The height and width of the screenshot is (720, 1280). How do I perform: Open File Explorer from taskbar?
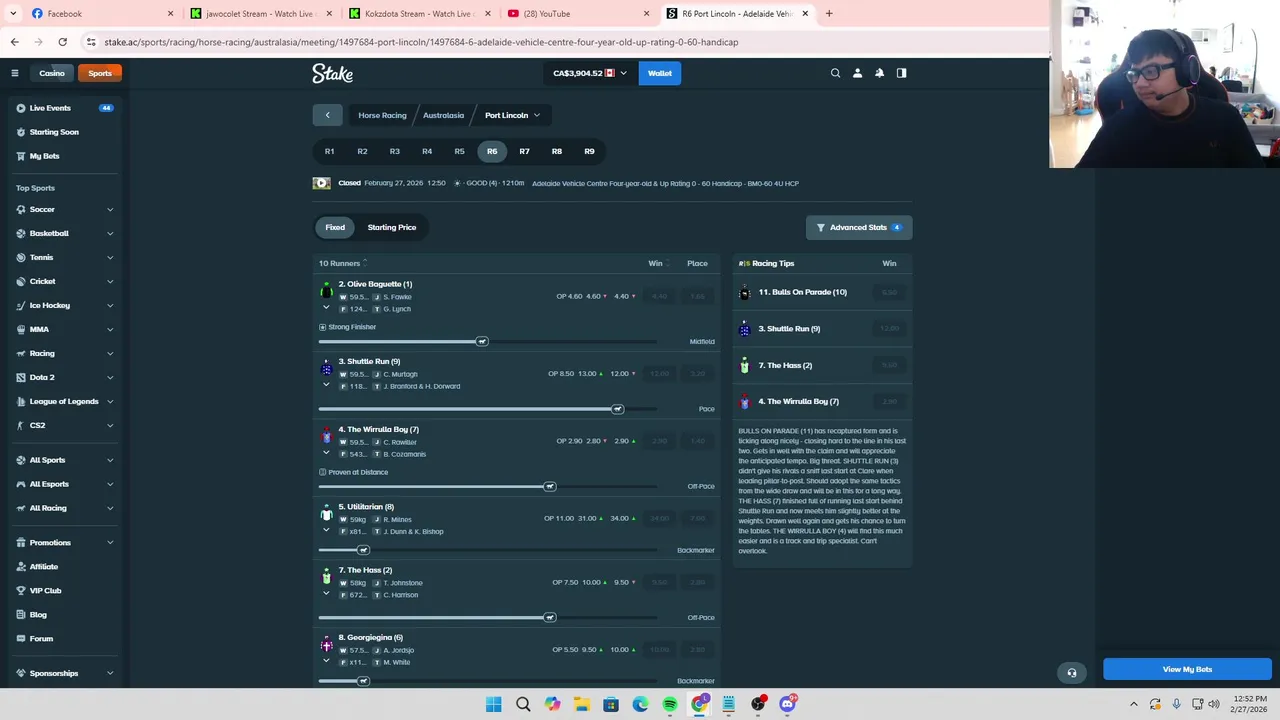[x=581, y=704]
